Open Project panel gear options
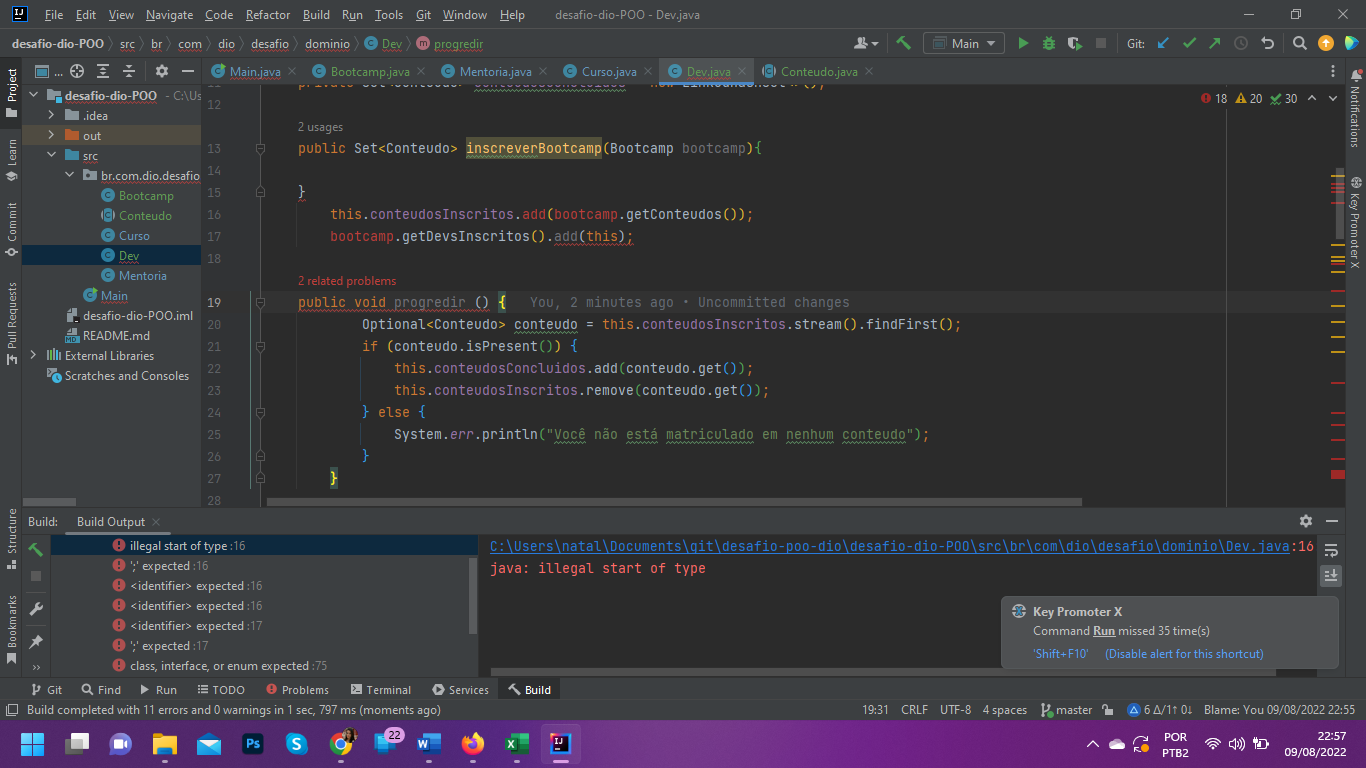This screenshot has width=1366, height=768. pyautogui.click(x=161, y=71)
